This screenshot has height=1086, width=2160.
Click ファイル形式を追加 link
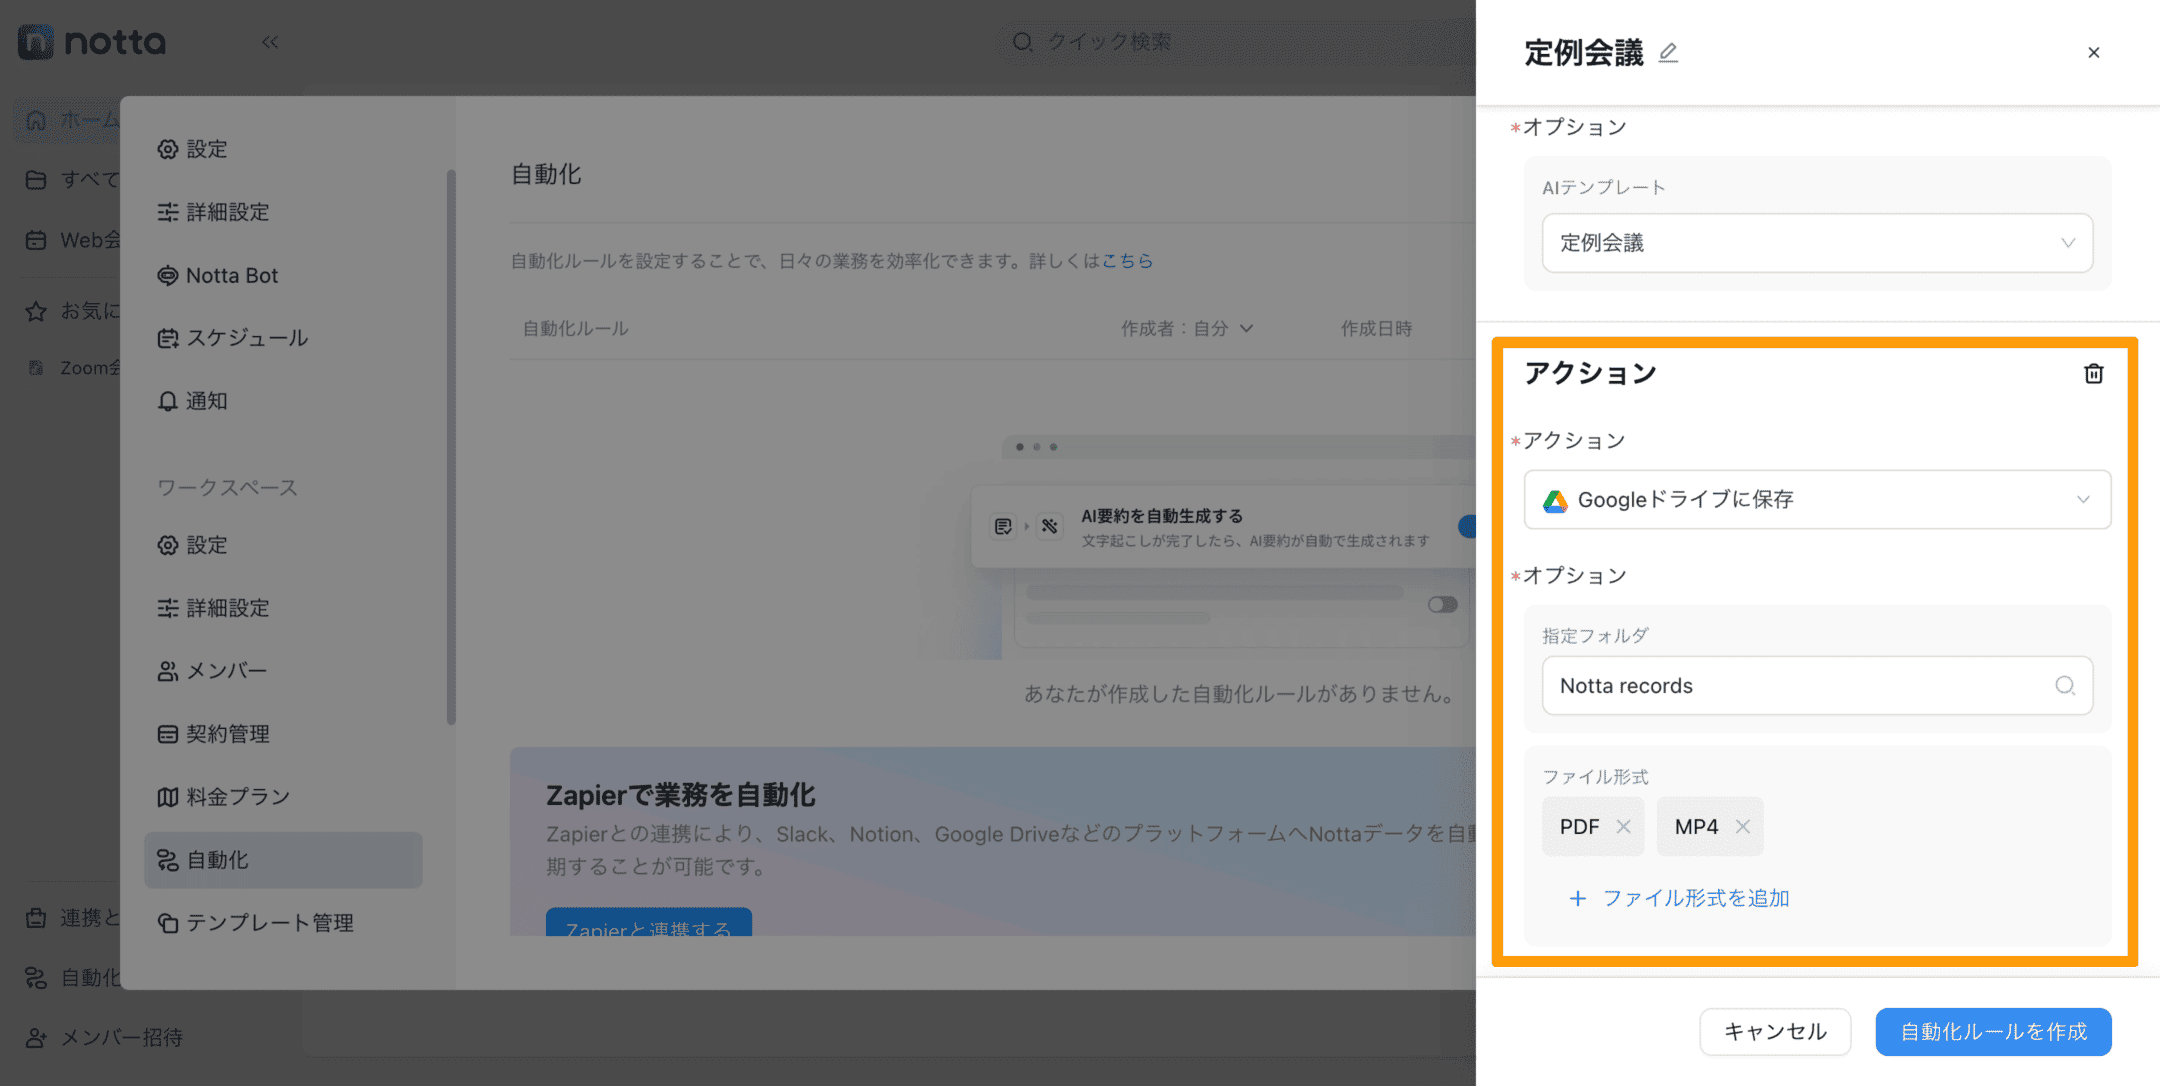[1696, 898]
